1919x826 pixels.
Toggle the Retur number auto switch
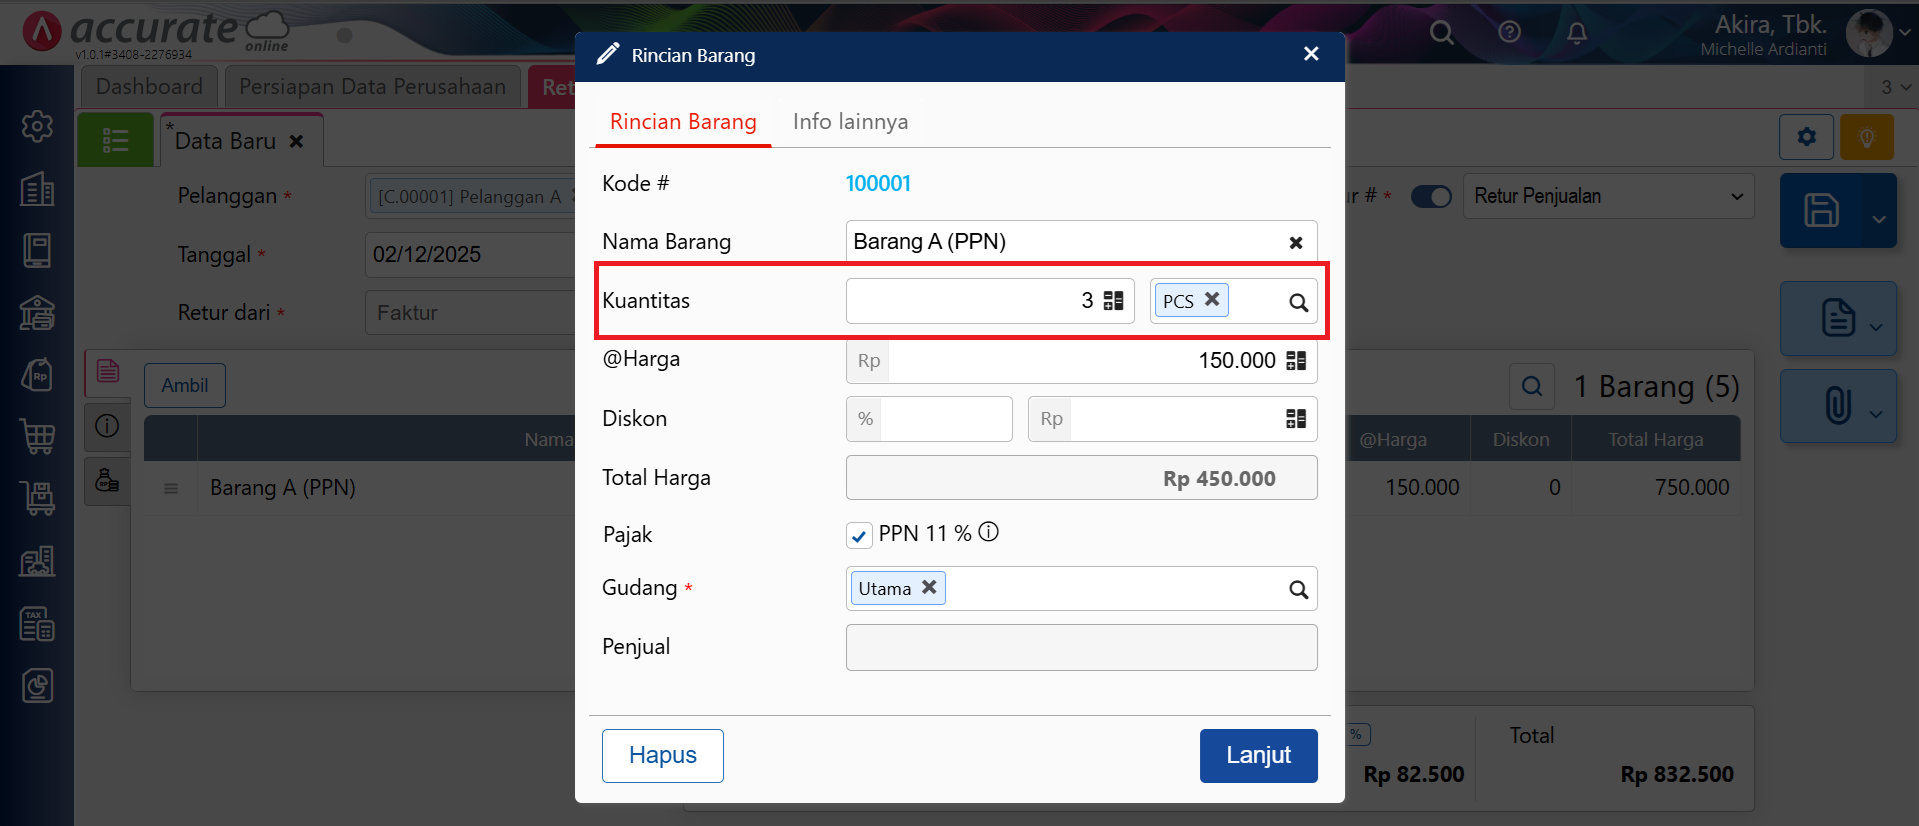(x=1431, y=197)
